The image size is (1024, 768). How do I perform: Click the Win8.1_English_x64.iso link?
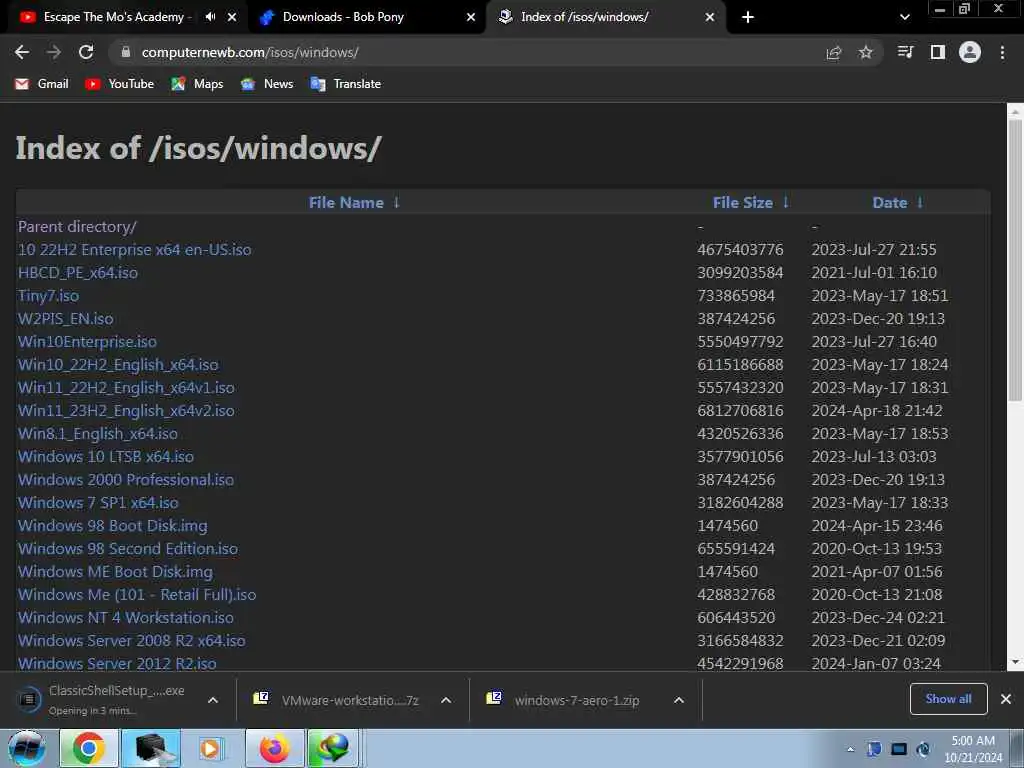coord(97,434)
